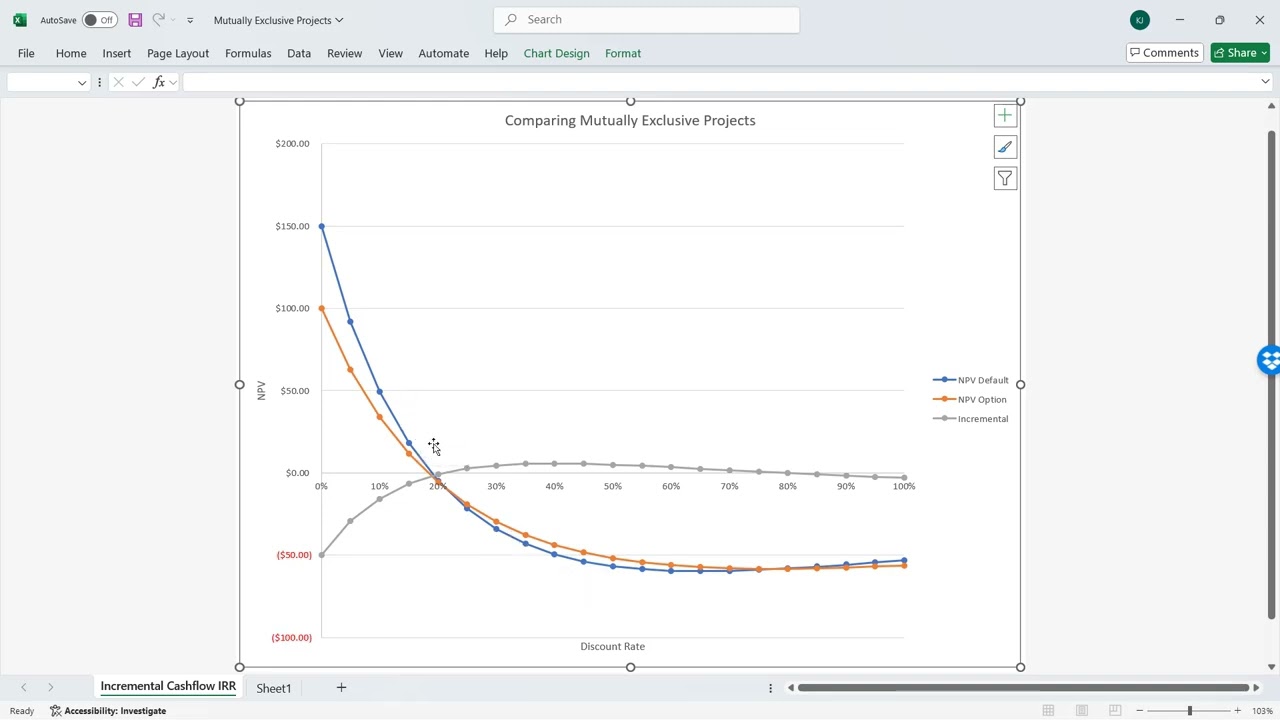
Task: Open the Formulas tab
Action: coord(248,53)
